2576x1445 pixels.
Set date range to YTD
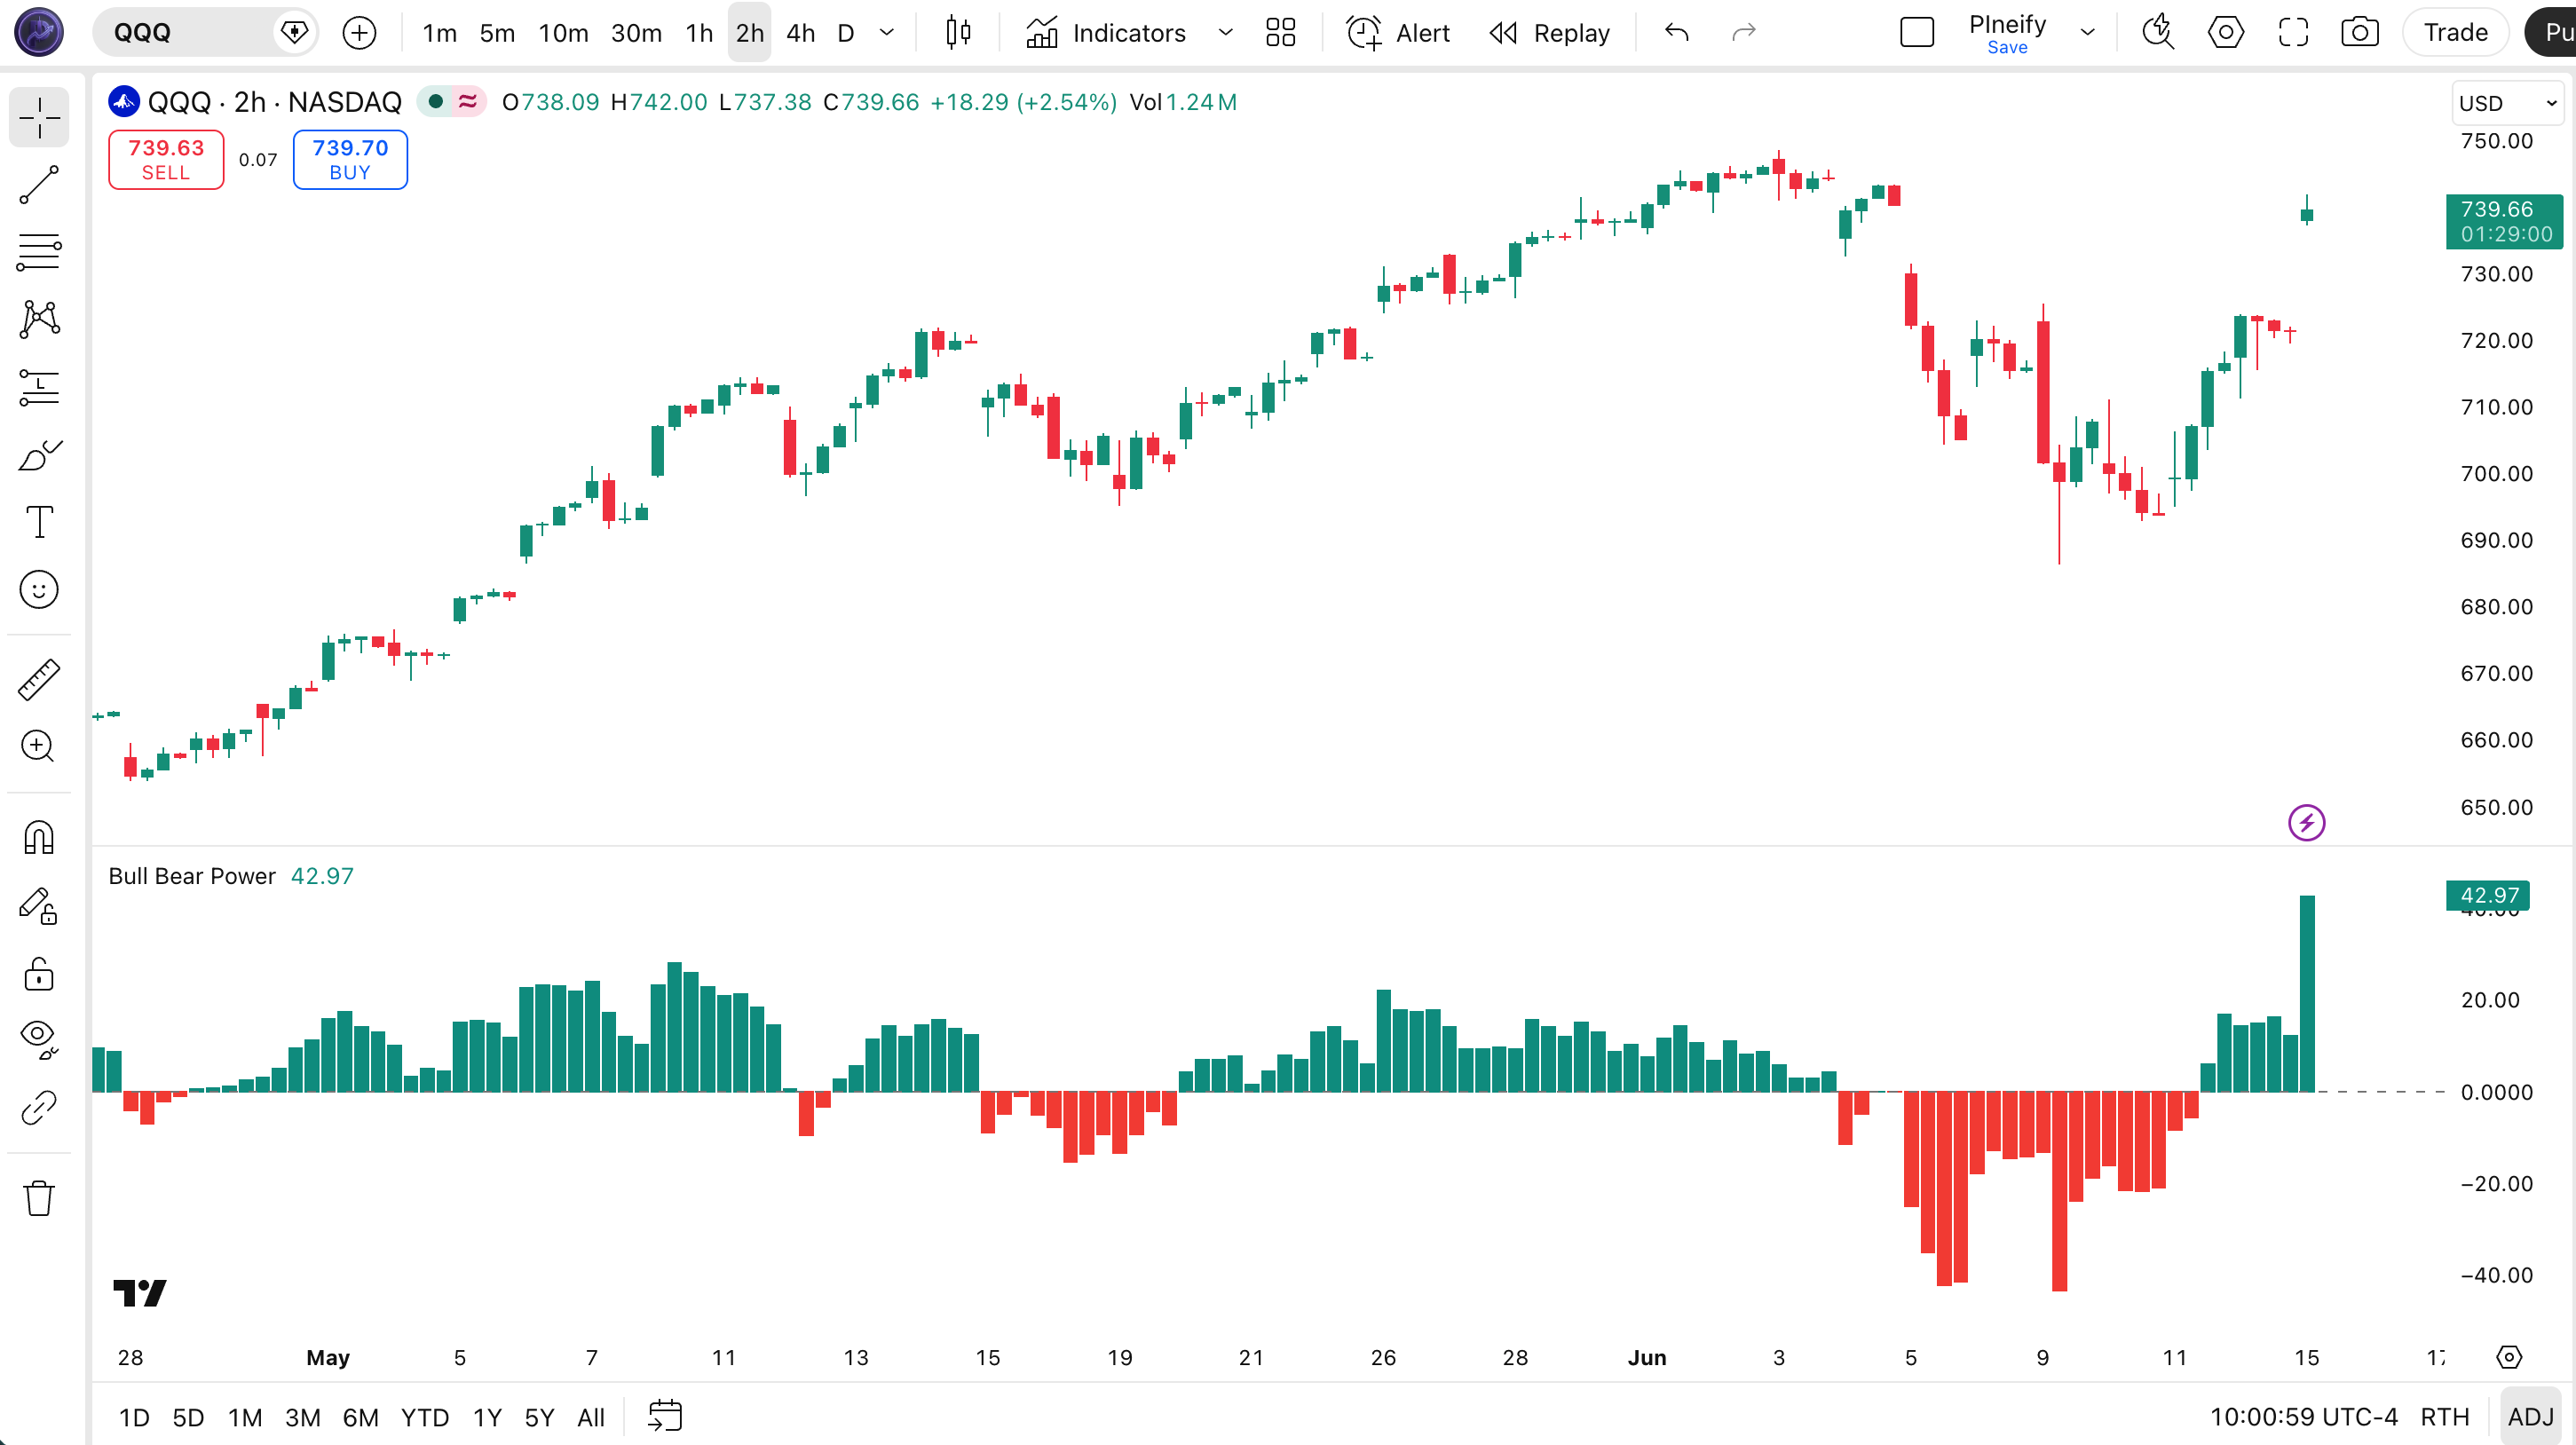(x=425, y=1417)
